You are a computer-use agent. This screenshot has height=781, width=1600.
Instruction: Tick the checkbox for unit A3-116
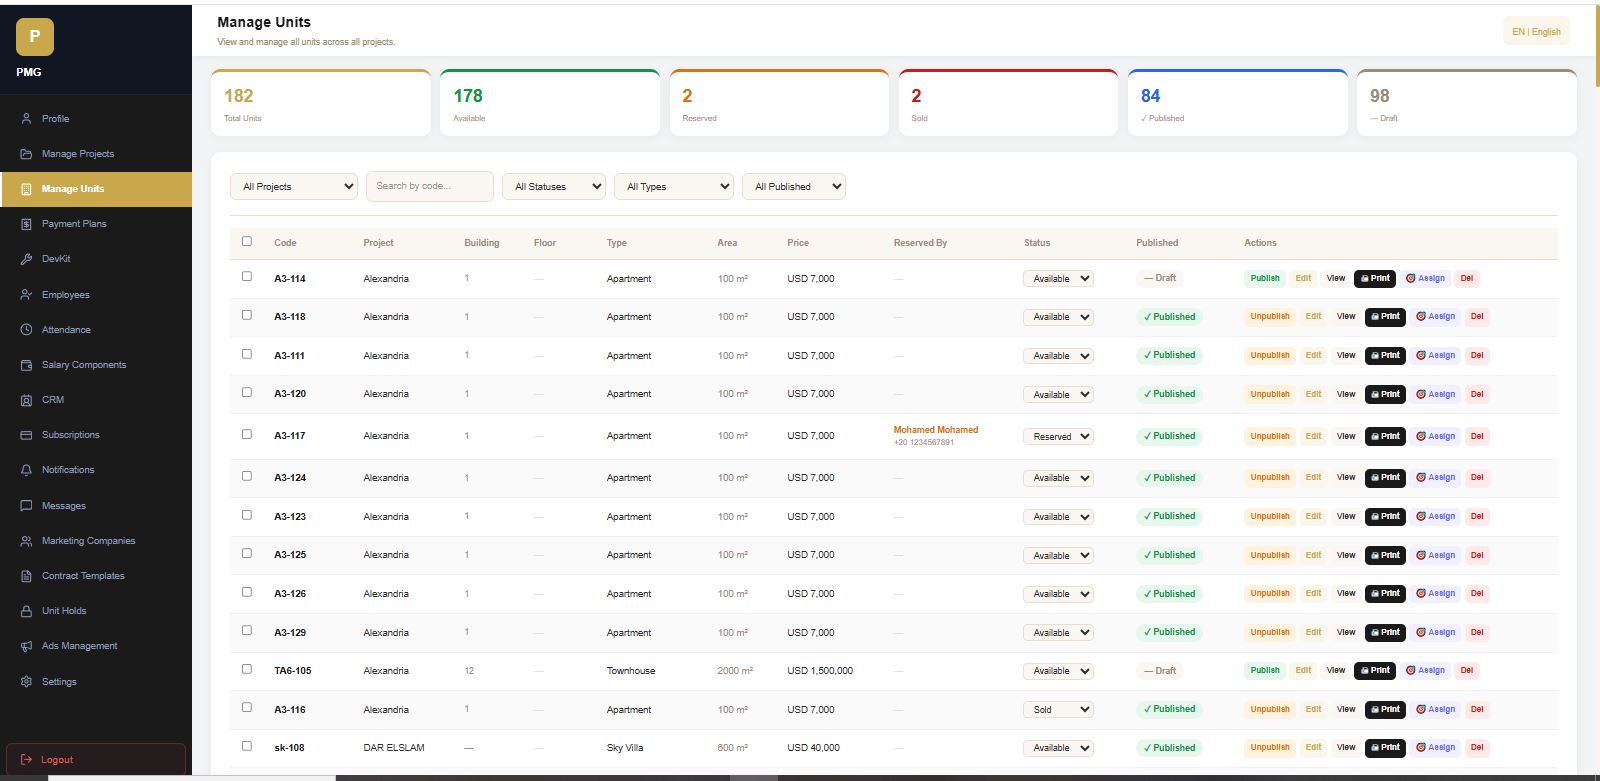(247, 707)
